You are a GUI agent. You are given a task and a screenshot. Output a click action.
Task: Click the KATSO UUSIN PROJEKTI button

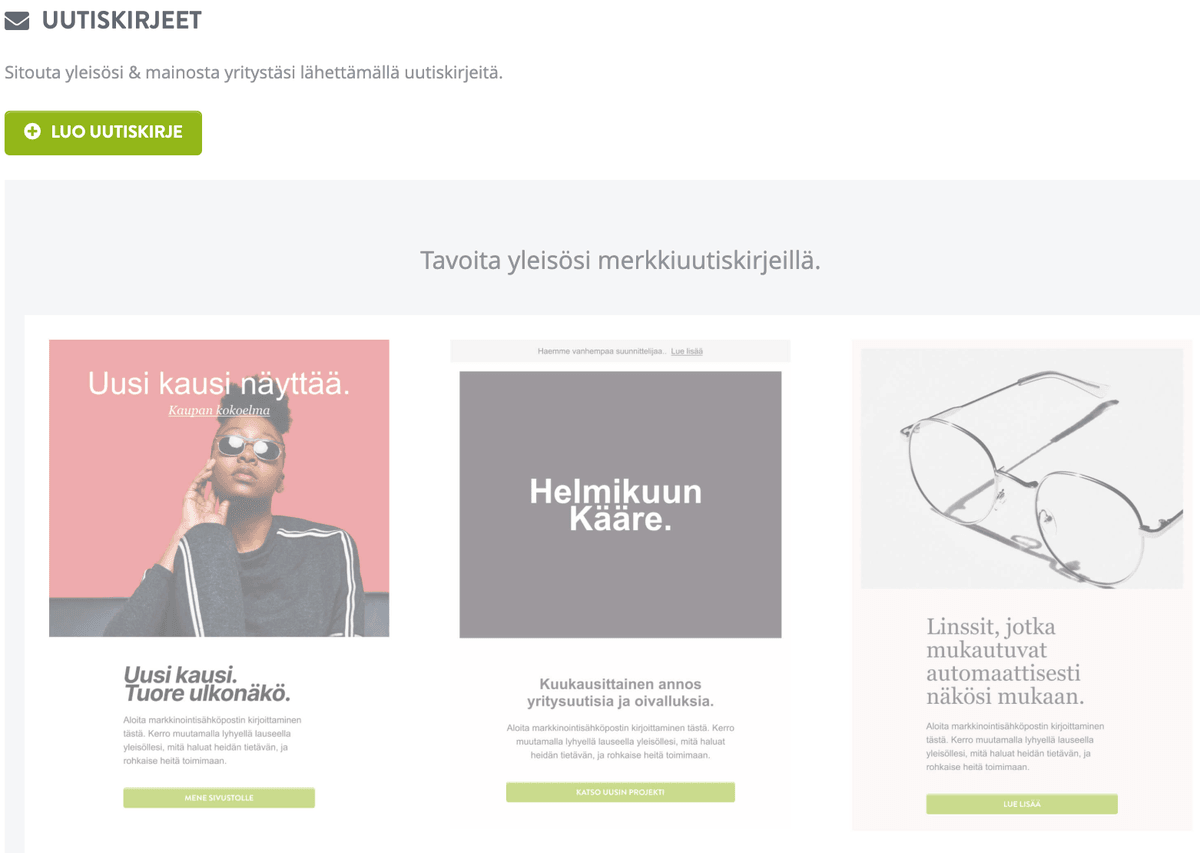click(620, 792)
